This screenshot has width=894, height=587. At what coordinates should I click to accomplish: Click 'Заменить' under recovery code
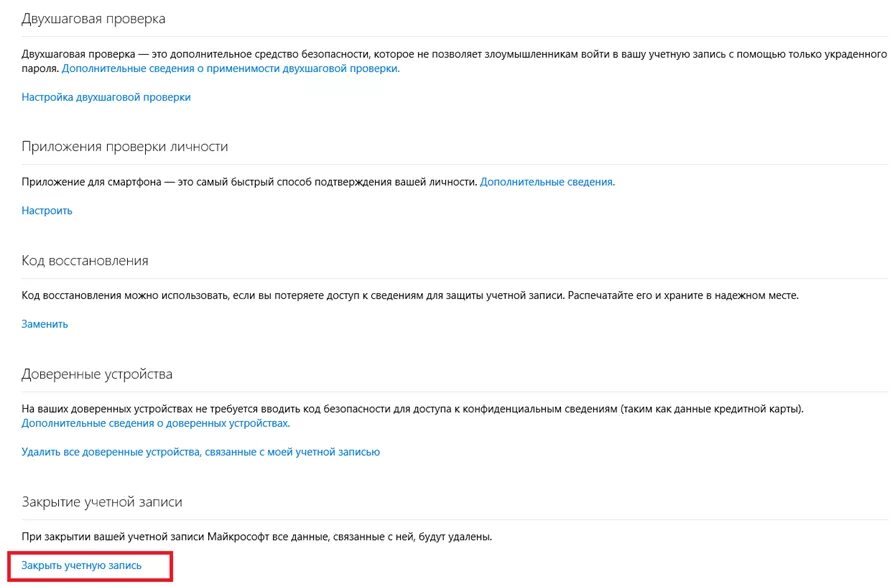tap(44, 324)
